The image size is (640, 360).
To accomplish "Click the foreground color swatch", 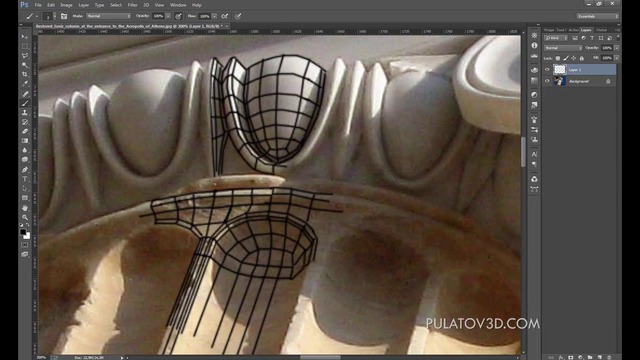I will [x=23, y=232].
